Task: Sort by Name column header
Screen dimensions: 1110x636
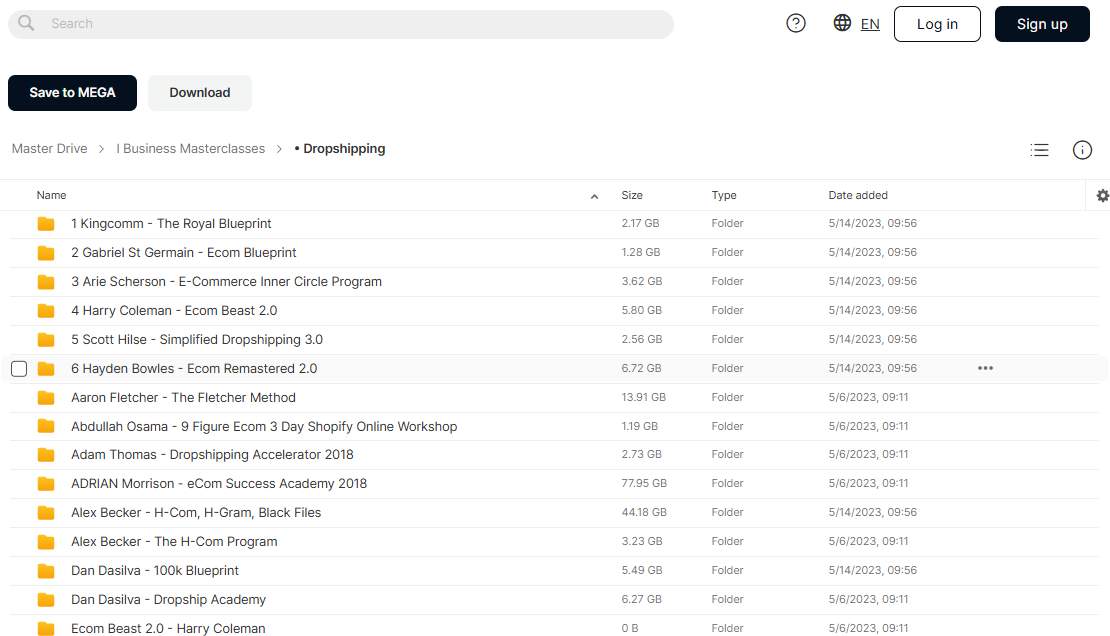Action: (52, 195)
